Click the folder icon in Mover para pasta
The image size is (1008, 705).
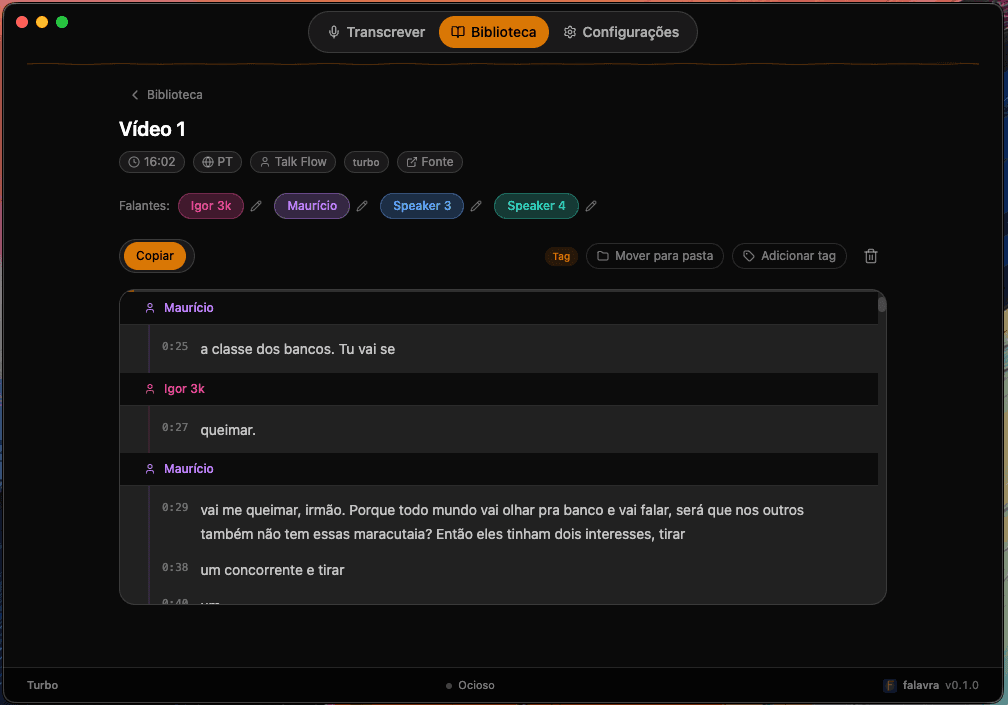pos(603,256)
